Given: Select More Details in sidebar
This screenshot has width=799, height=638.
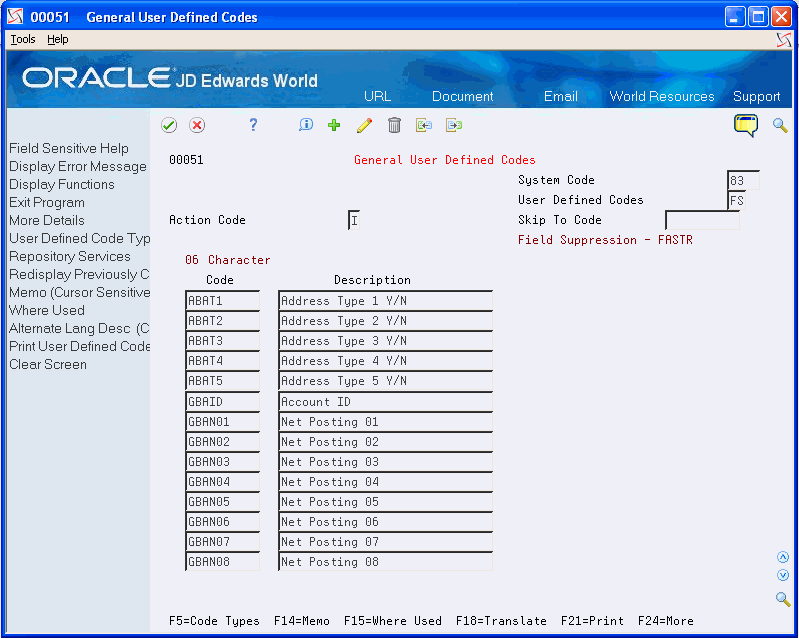Looking at the screenshot, I should (47, 220).
